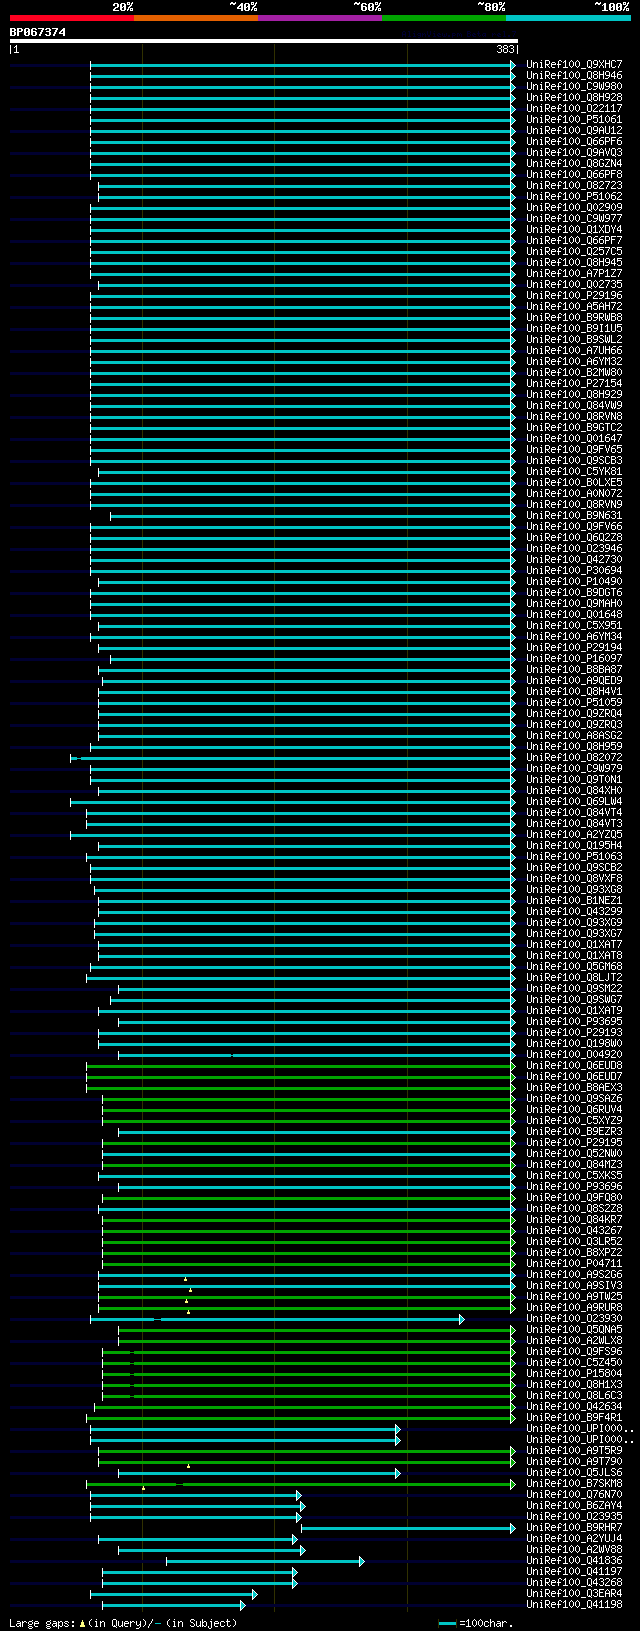Click the green ~80% color legend segment
The width and height of the screenshot is (640, 1631).
point(444,18)
